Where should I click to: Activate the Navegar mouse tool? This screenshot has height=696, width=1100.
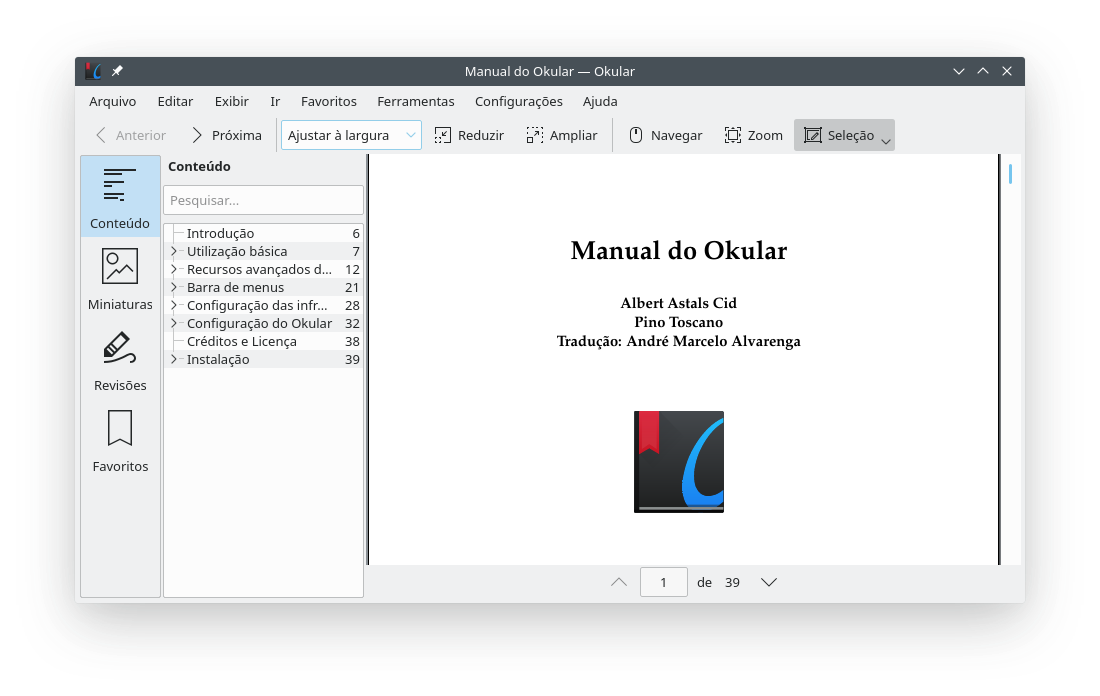coord(636,135)
